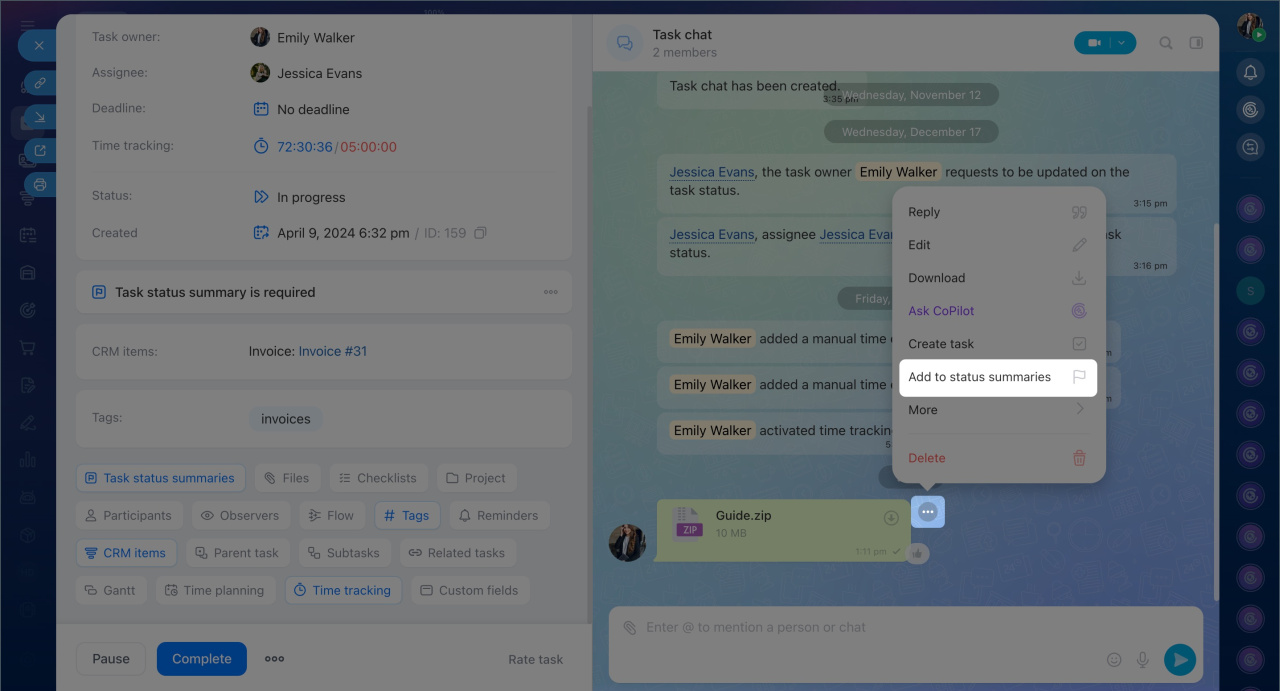This screenshot has height=691, width=1280.
Task: Click the search icon in task chat header
Action: 1166,43
